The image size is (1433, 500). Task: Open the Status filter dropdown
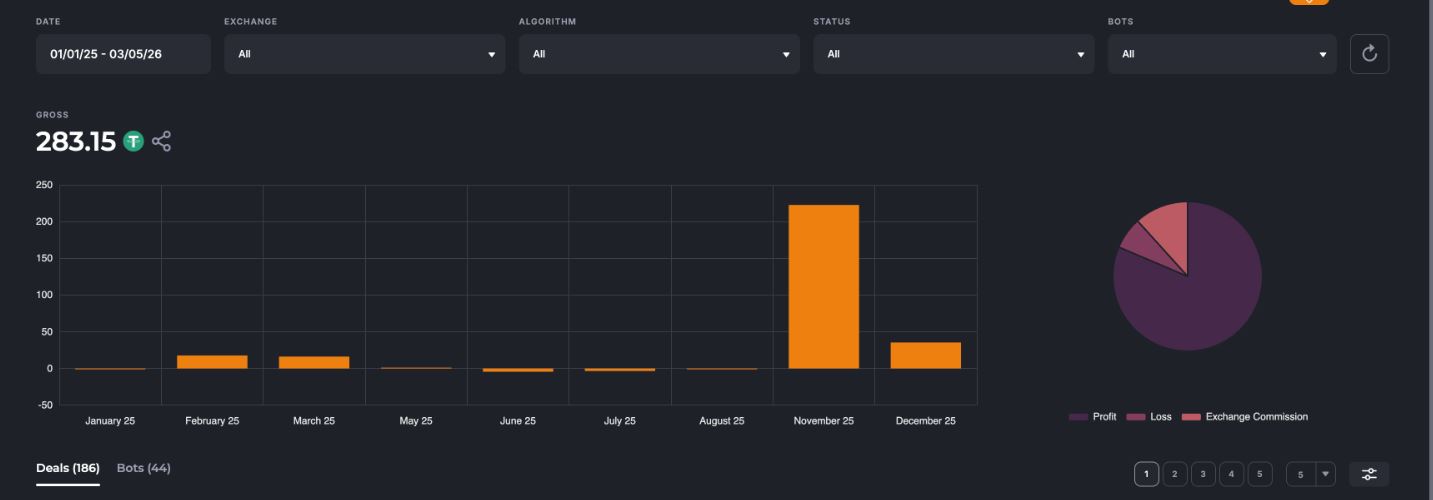click(953, 54)
